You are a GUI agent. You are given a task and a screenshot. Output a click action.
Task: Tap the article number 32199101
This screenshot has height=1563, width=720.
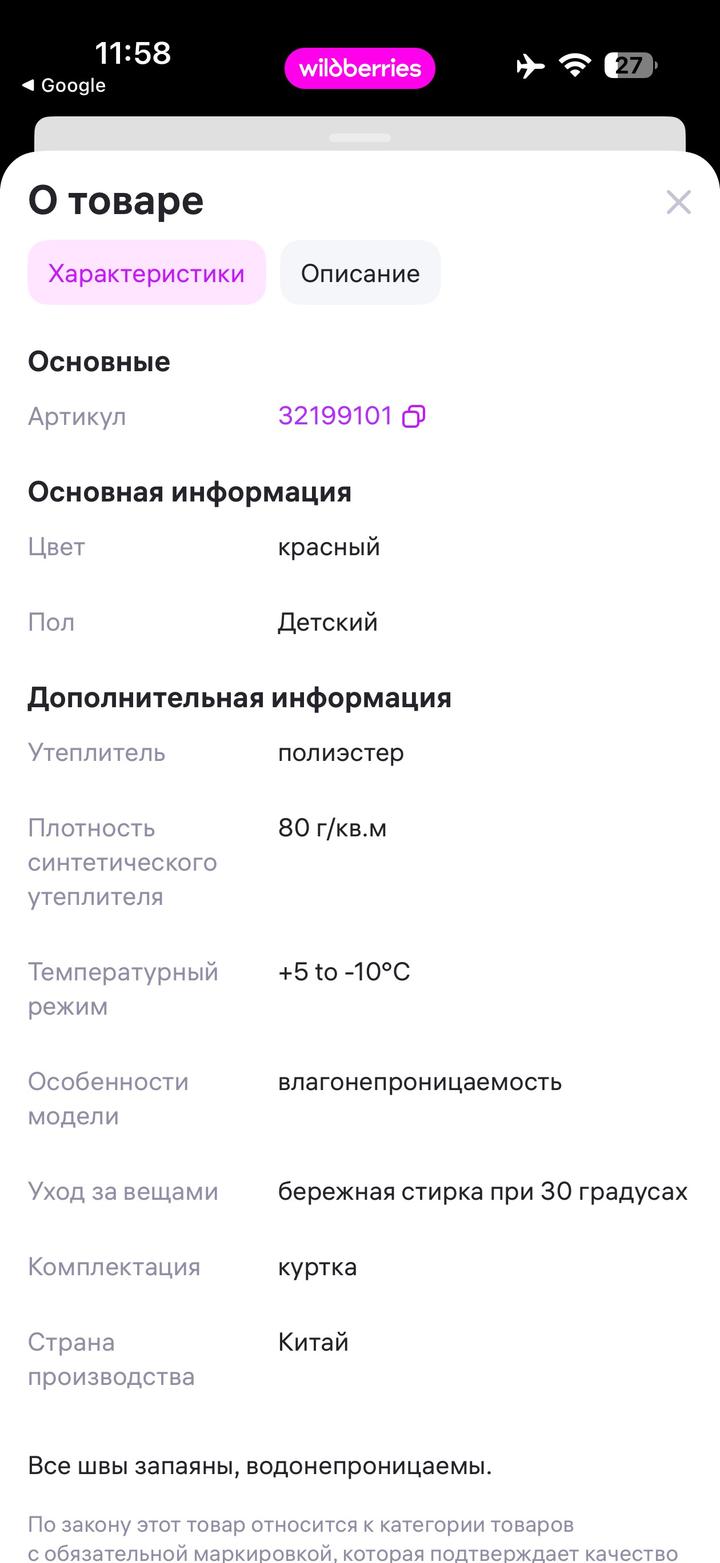click(x=335, y=416)
